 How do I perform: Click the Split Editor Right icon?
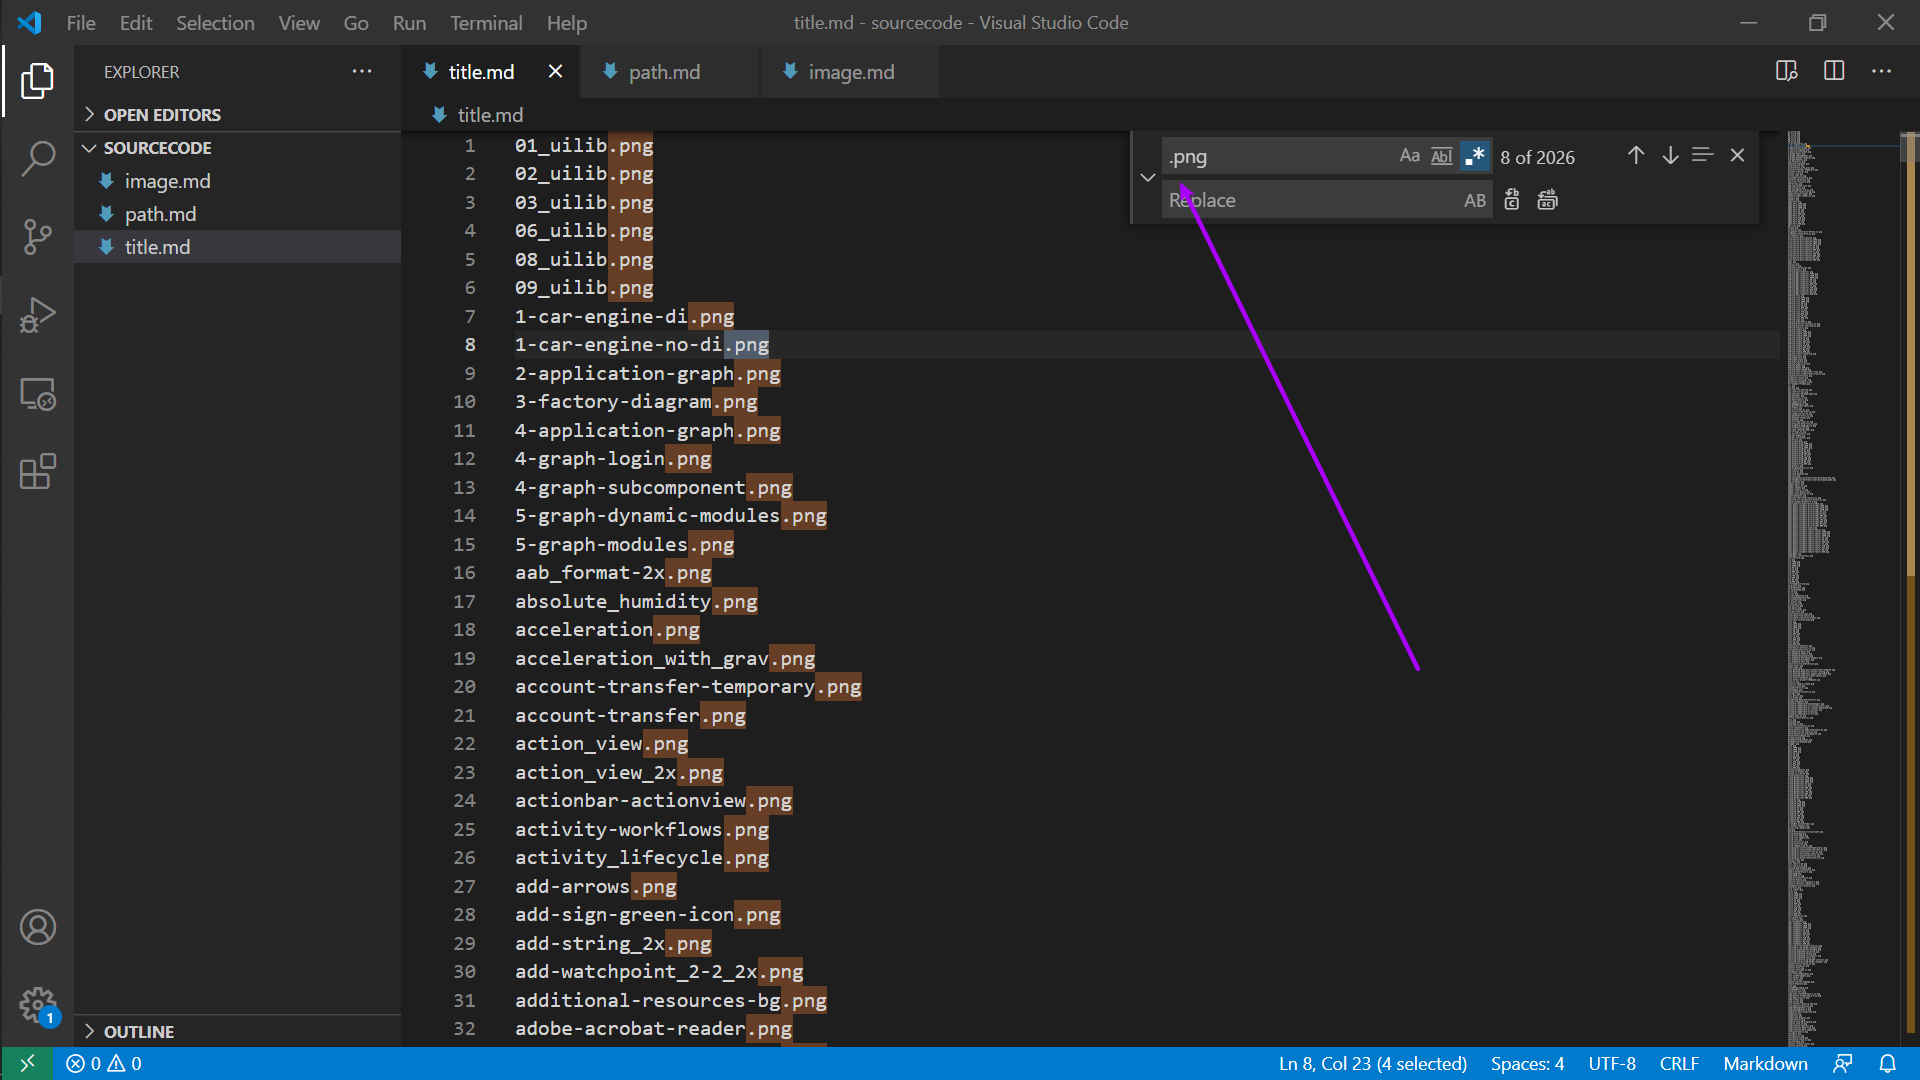tap(1834, 71)
